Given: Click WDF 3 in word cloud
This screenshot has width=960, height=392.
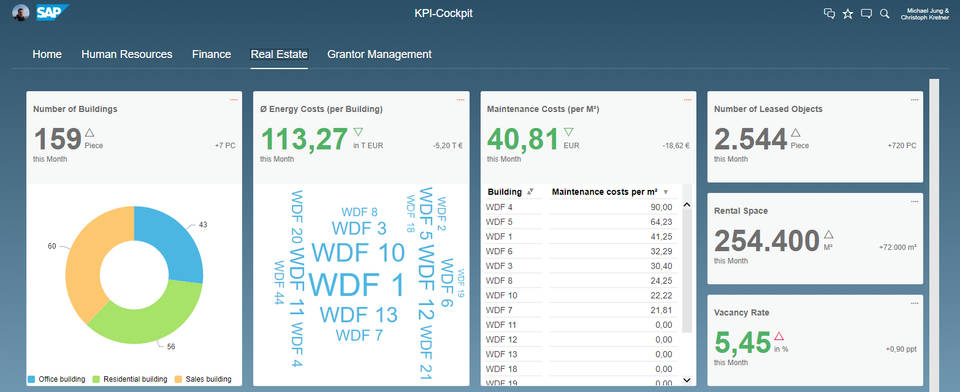Looking at the screenshot, I should point(359,228).
